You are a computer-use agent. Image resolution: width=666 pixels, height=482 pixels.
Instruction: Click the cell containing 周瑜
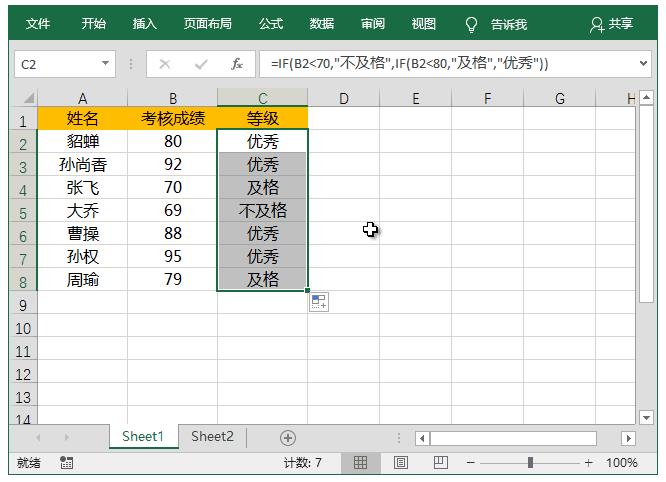click(82, 279)
